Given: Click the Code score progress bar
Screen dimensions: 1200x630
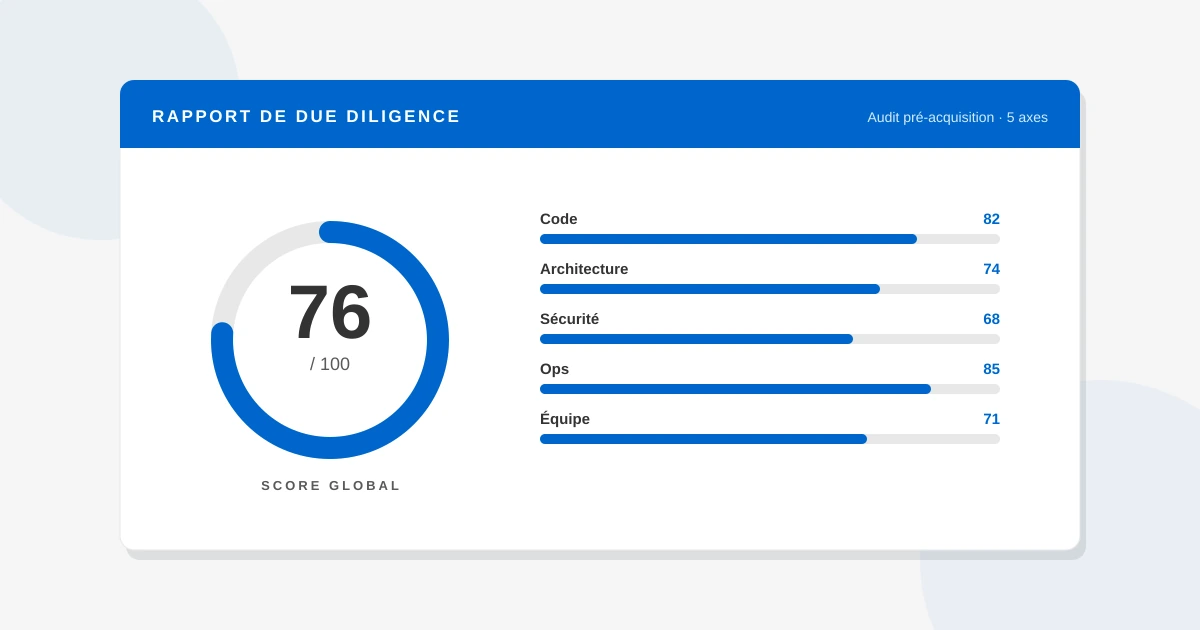Looking at the screenshot, I should 770,239.
